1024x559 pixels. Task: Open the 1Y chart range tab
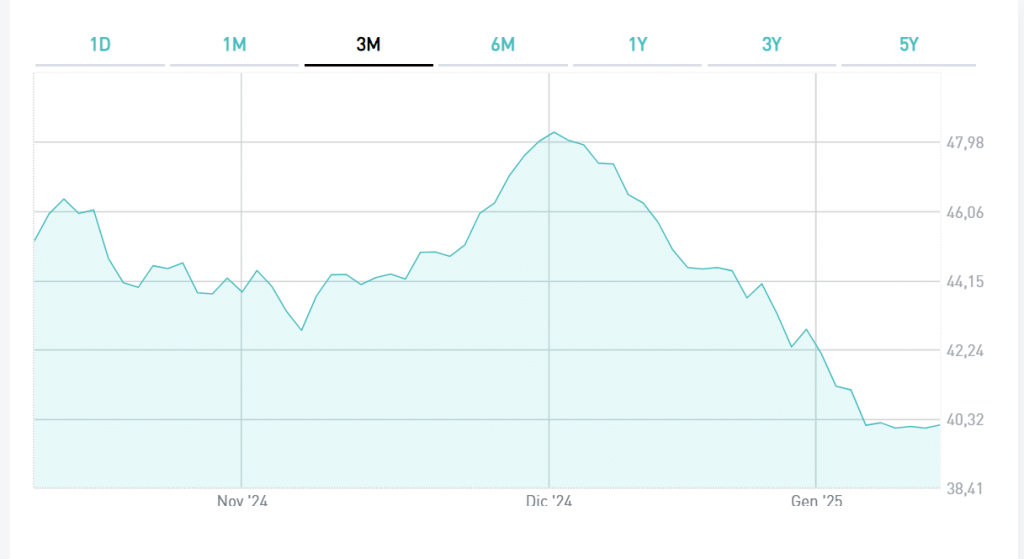point(637,44)
